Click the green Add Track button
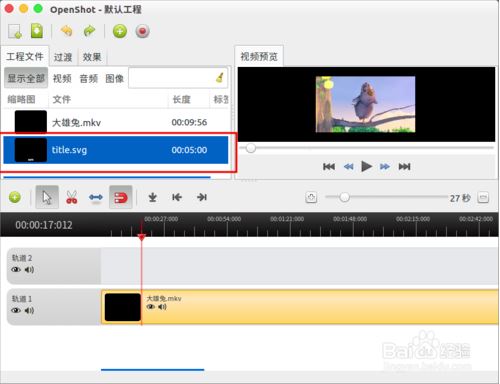The image size is (500, 384). pos(15,197)
